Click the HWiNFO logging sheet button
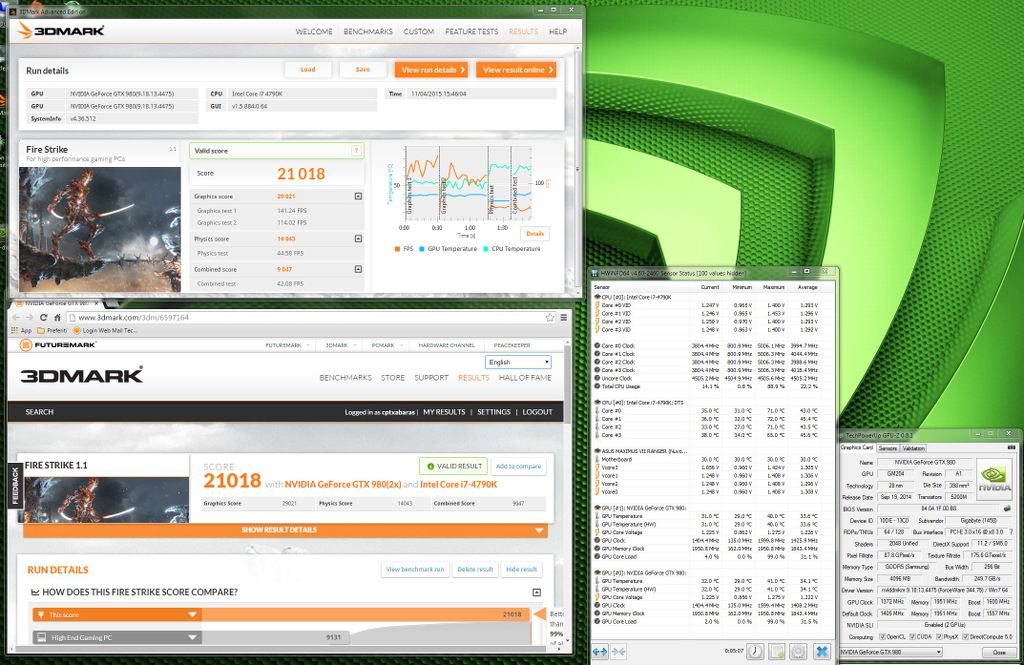This screenshot has height=665, width=1024. [x=777, y=651]
